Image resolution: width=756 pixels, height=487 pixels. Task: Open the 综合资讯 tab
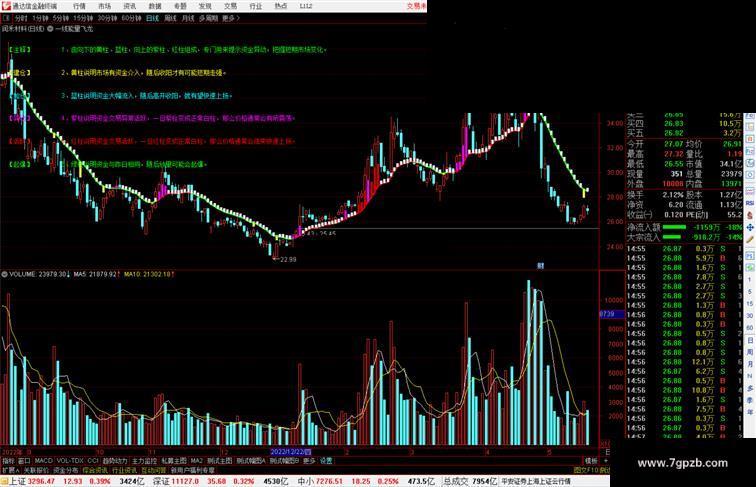point(95,470)
